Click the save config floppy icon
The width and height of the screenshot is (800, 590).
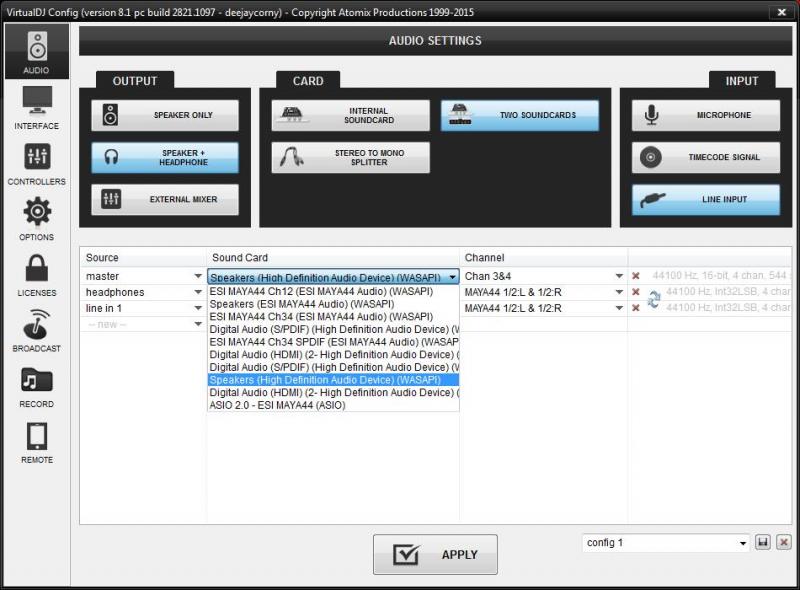(x=763, y=542)
